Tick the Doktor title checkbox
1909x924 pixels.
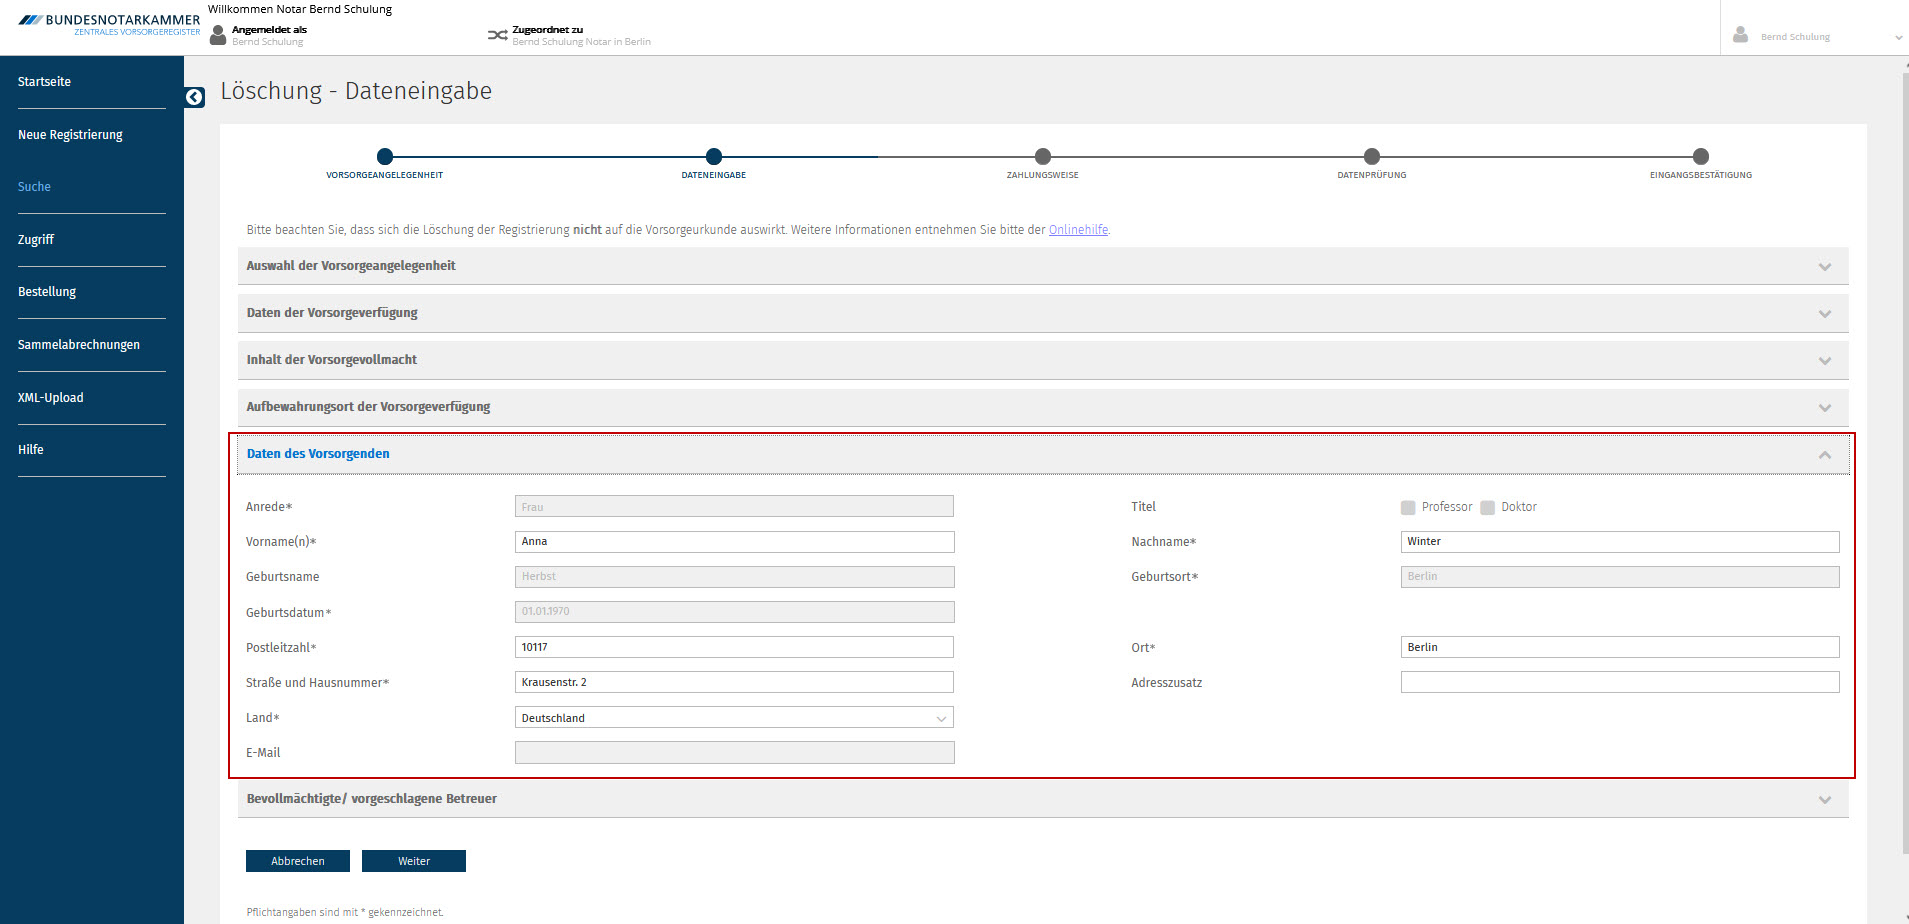(1487, 508)
